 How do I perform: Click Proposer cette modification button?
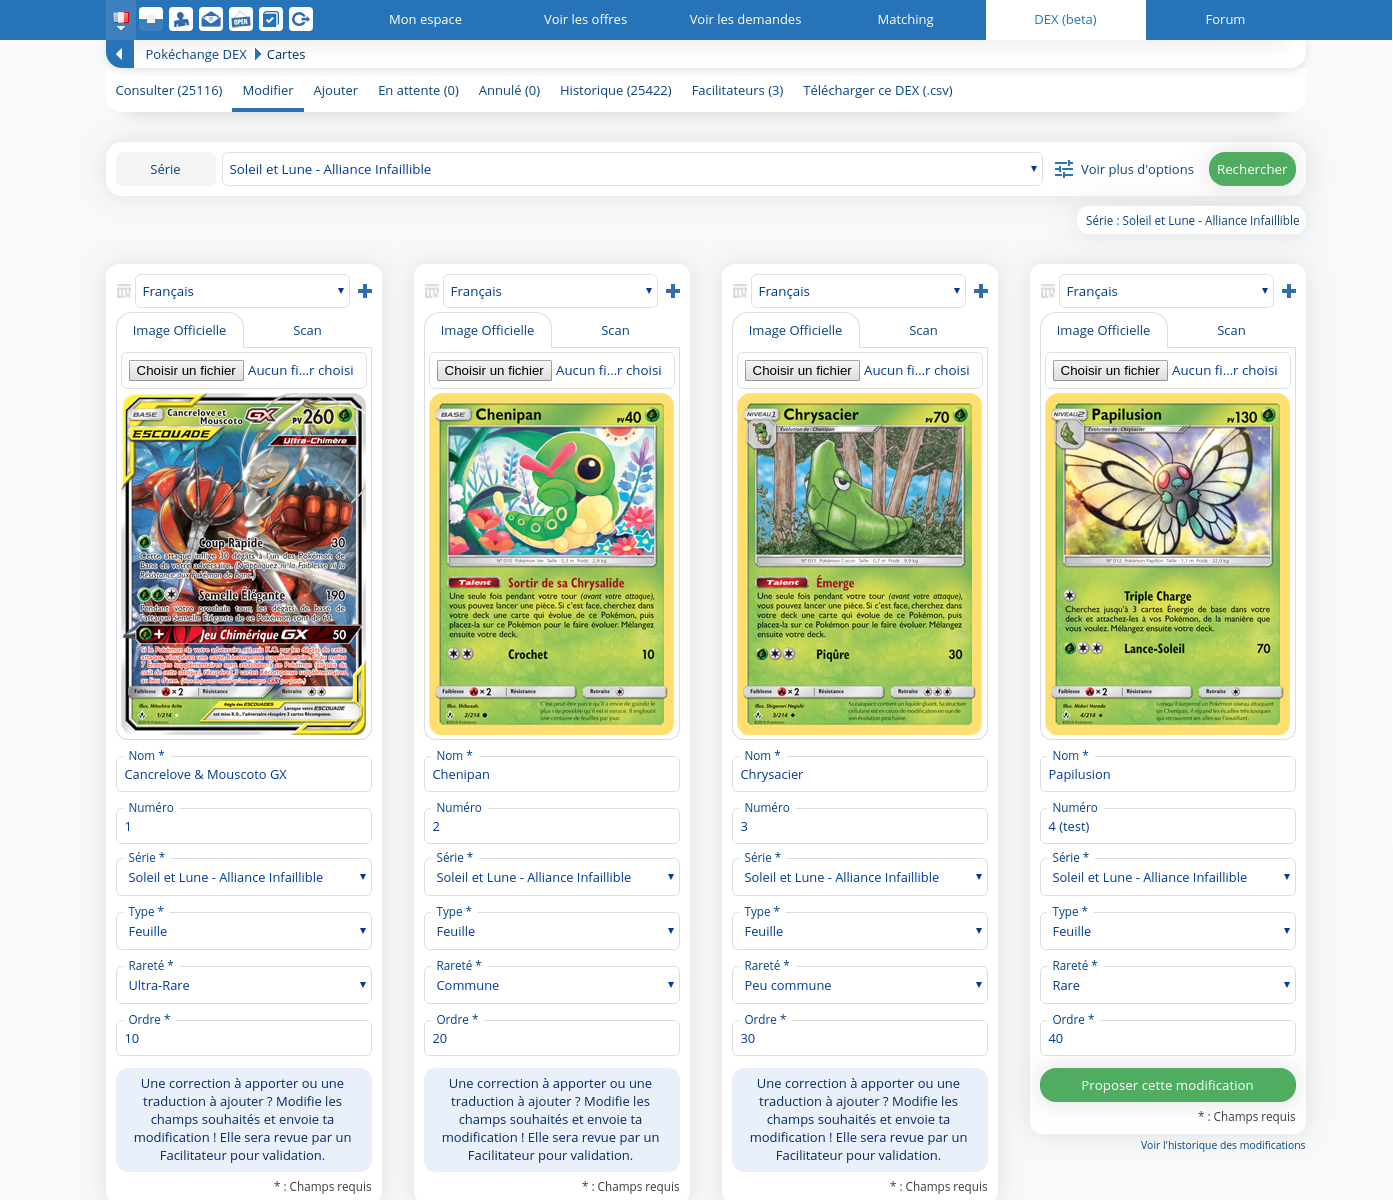click(x=1168, y=1085)
